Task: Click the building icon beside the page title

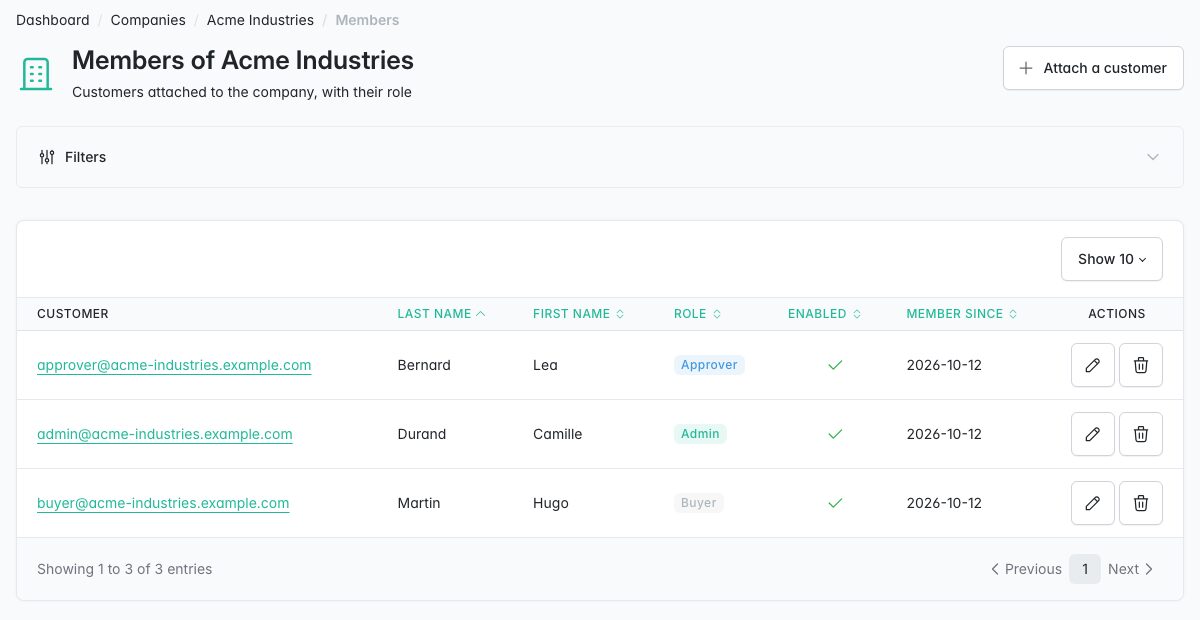Action: pyautogui.click(x=36, y=74)
